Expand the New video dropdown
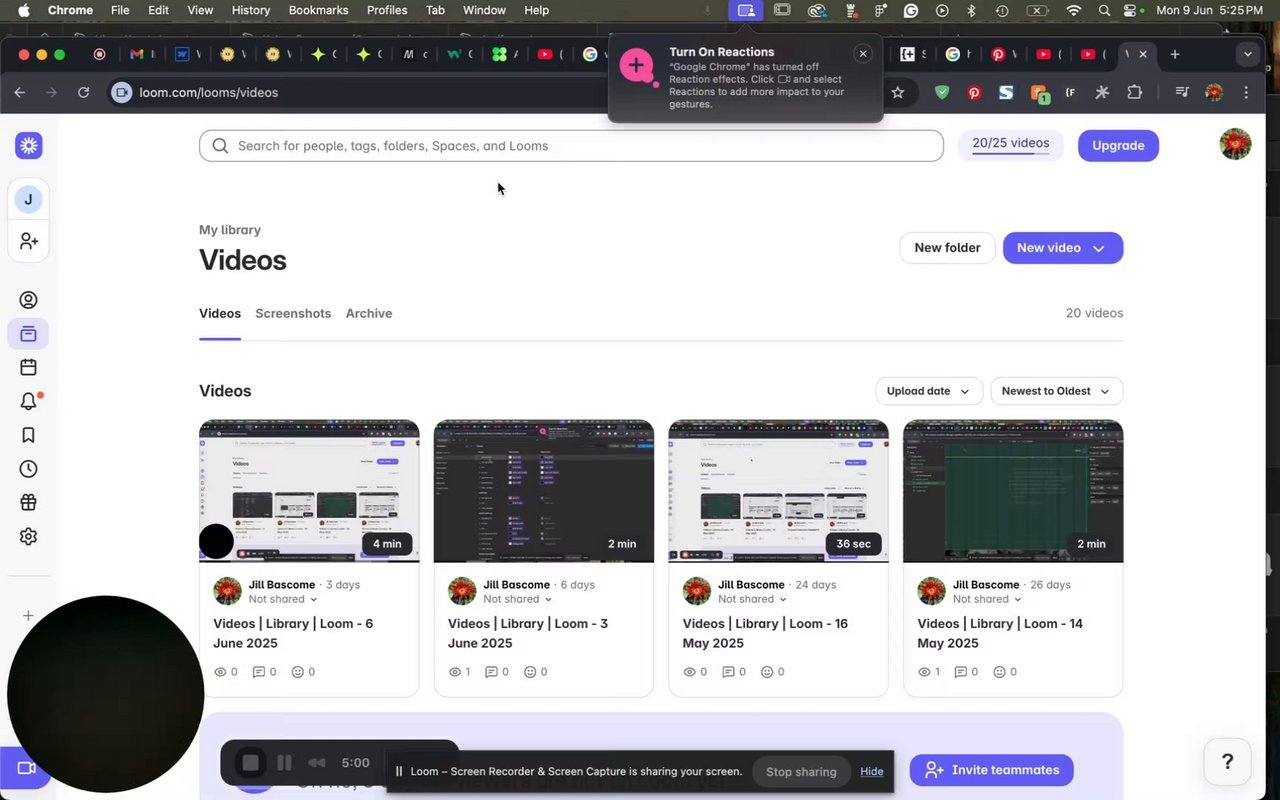The width and height of the screenshot is (1280, 800). [x=1098, y=248]
